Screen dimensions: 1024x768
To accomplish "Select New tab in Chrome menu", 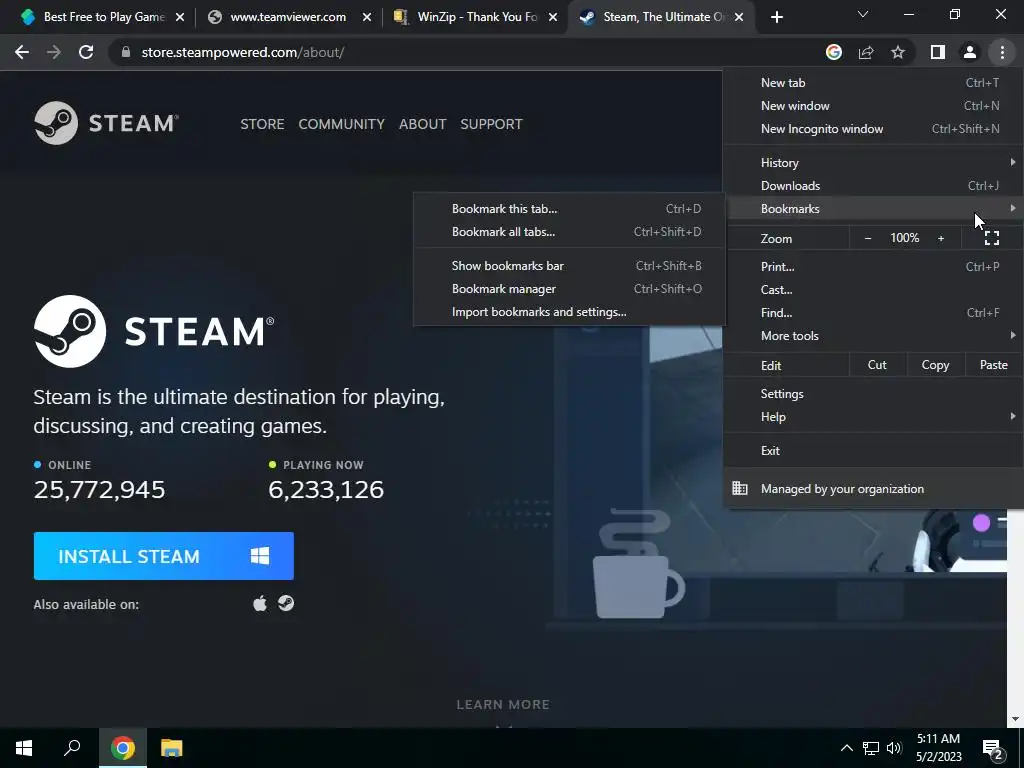I will click(x=872, y=82).
